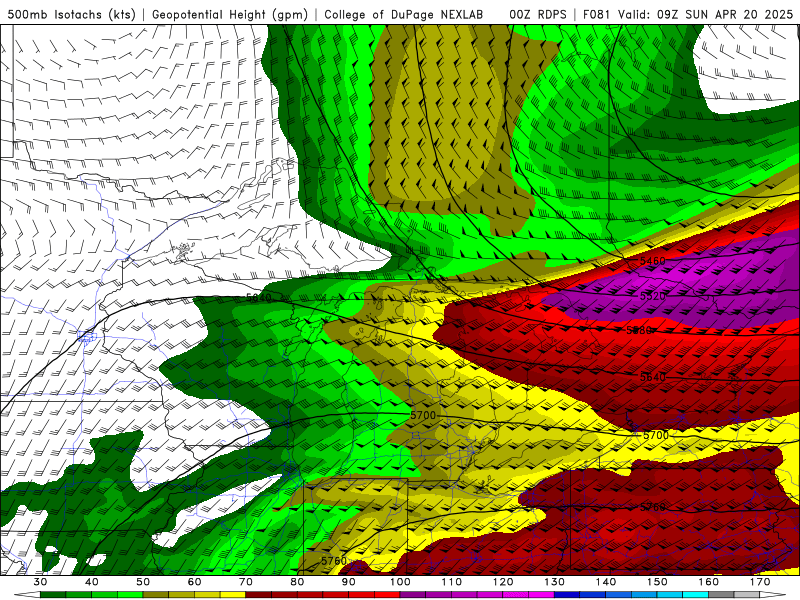
Task: Click the color bar tick label 70
Action: tap(246, 582)
